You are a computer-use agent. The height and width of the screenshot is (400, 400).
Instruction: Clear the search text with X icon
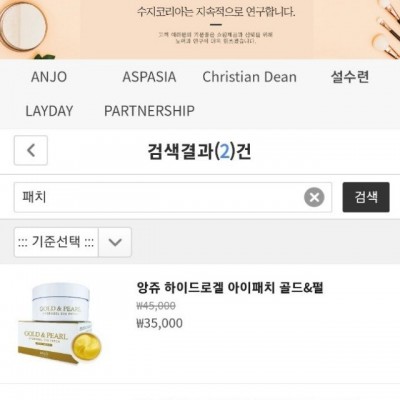(x=314, y=197)
